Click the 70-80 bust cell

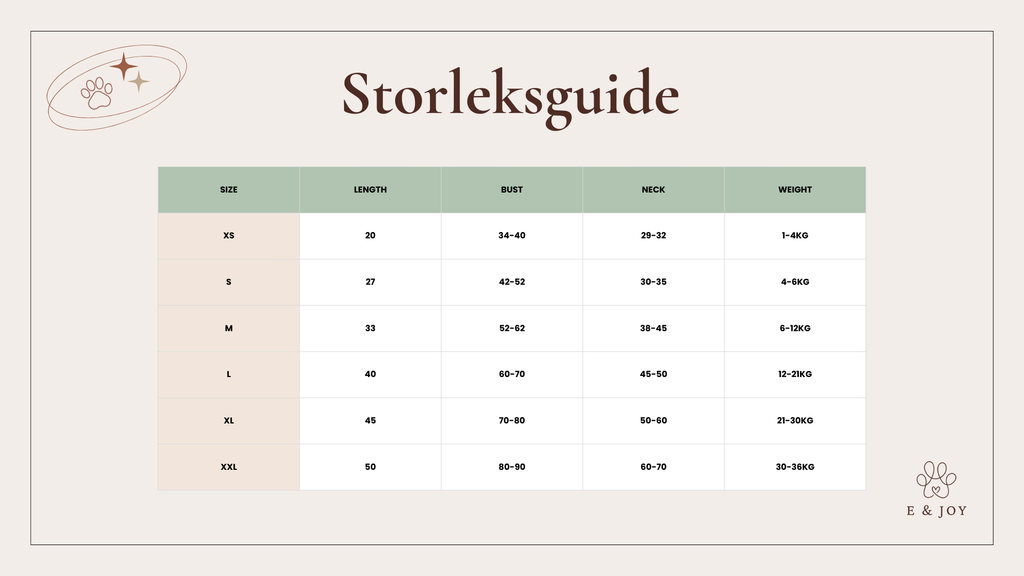coord(512,421)
